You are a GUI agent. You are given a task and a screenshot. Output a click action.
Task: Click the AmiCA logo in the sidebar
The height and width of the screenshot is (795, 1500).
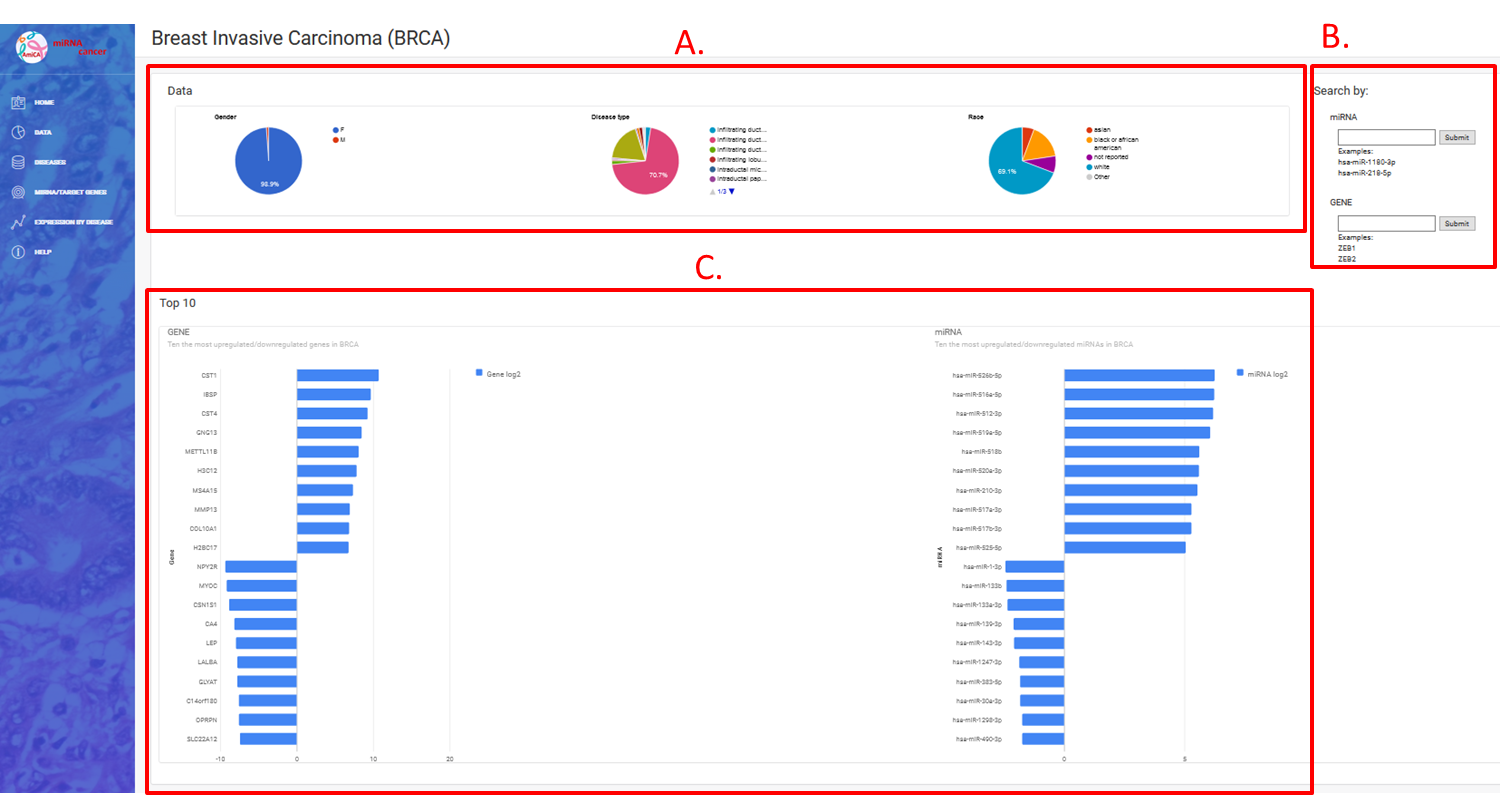36,48
